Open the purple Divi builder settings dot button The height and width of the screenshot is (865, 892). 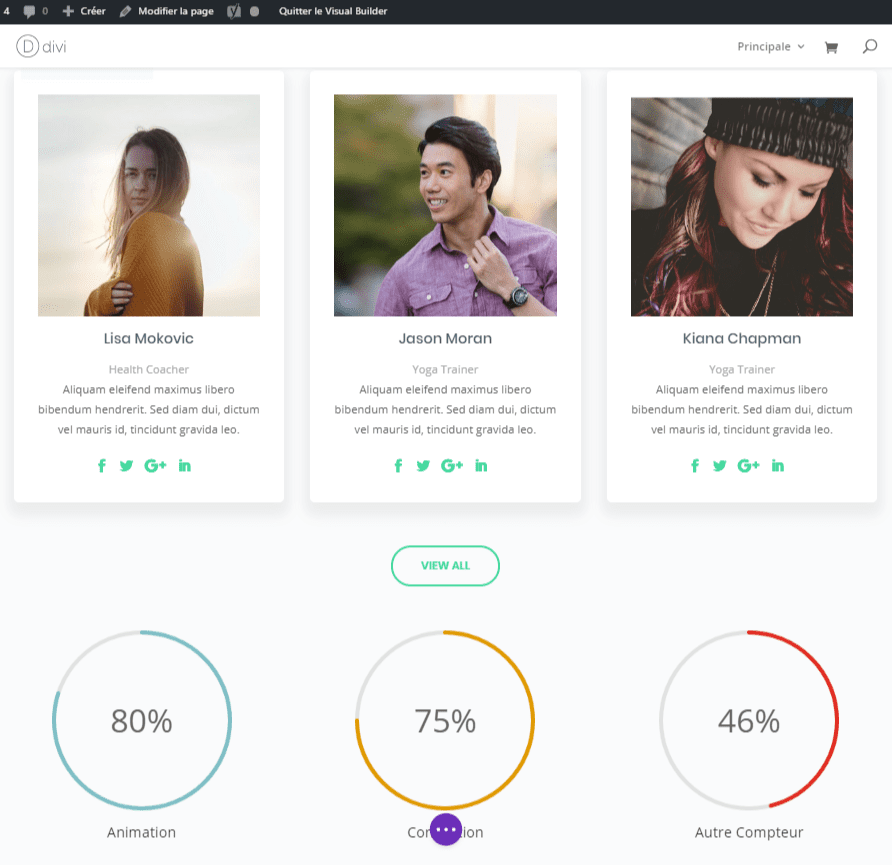445,829
